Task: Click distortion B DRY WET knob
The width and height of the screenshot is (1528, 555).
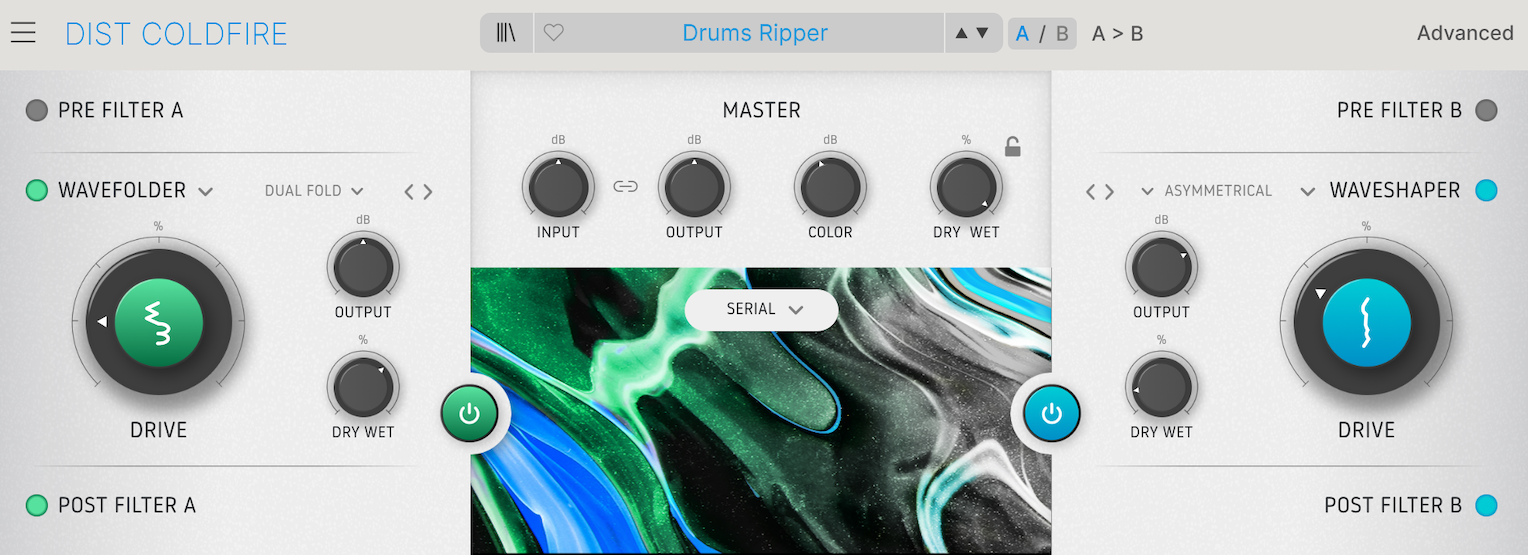Action: pyautogui.click(x=1161, y=387)
